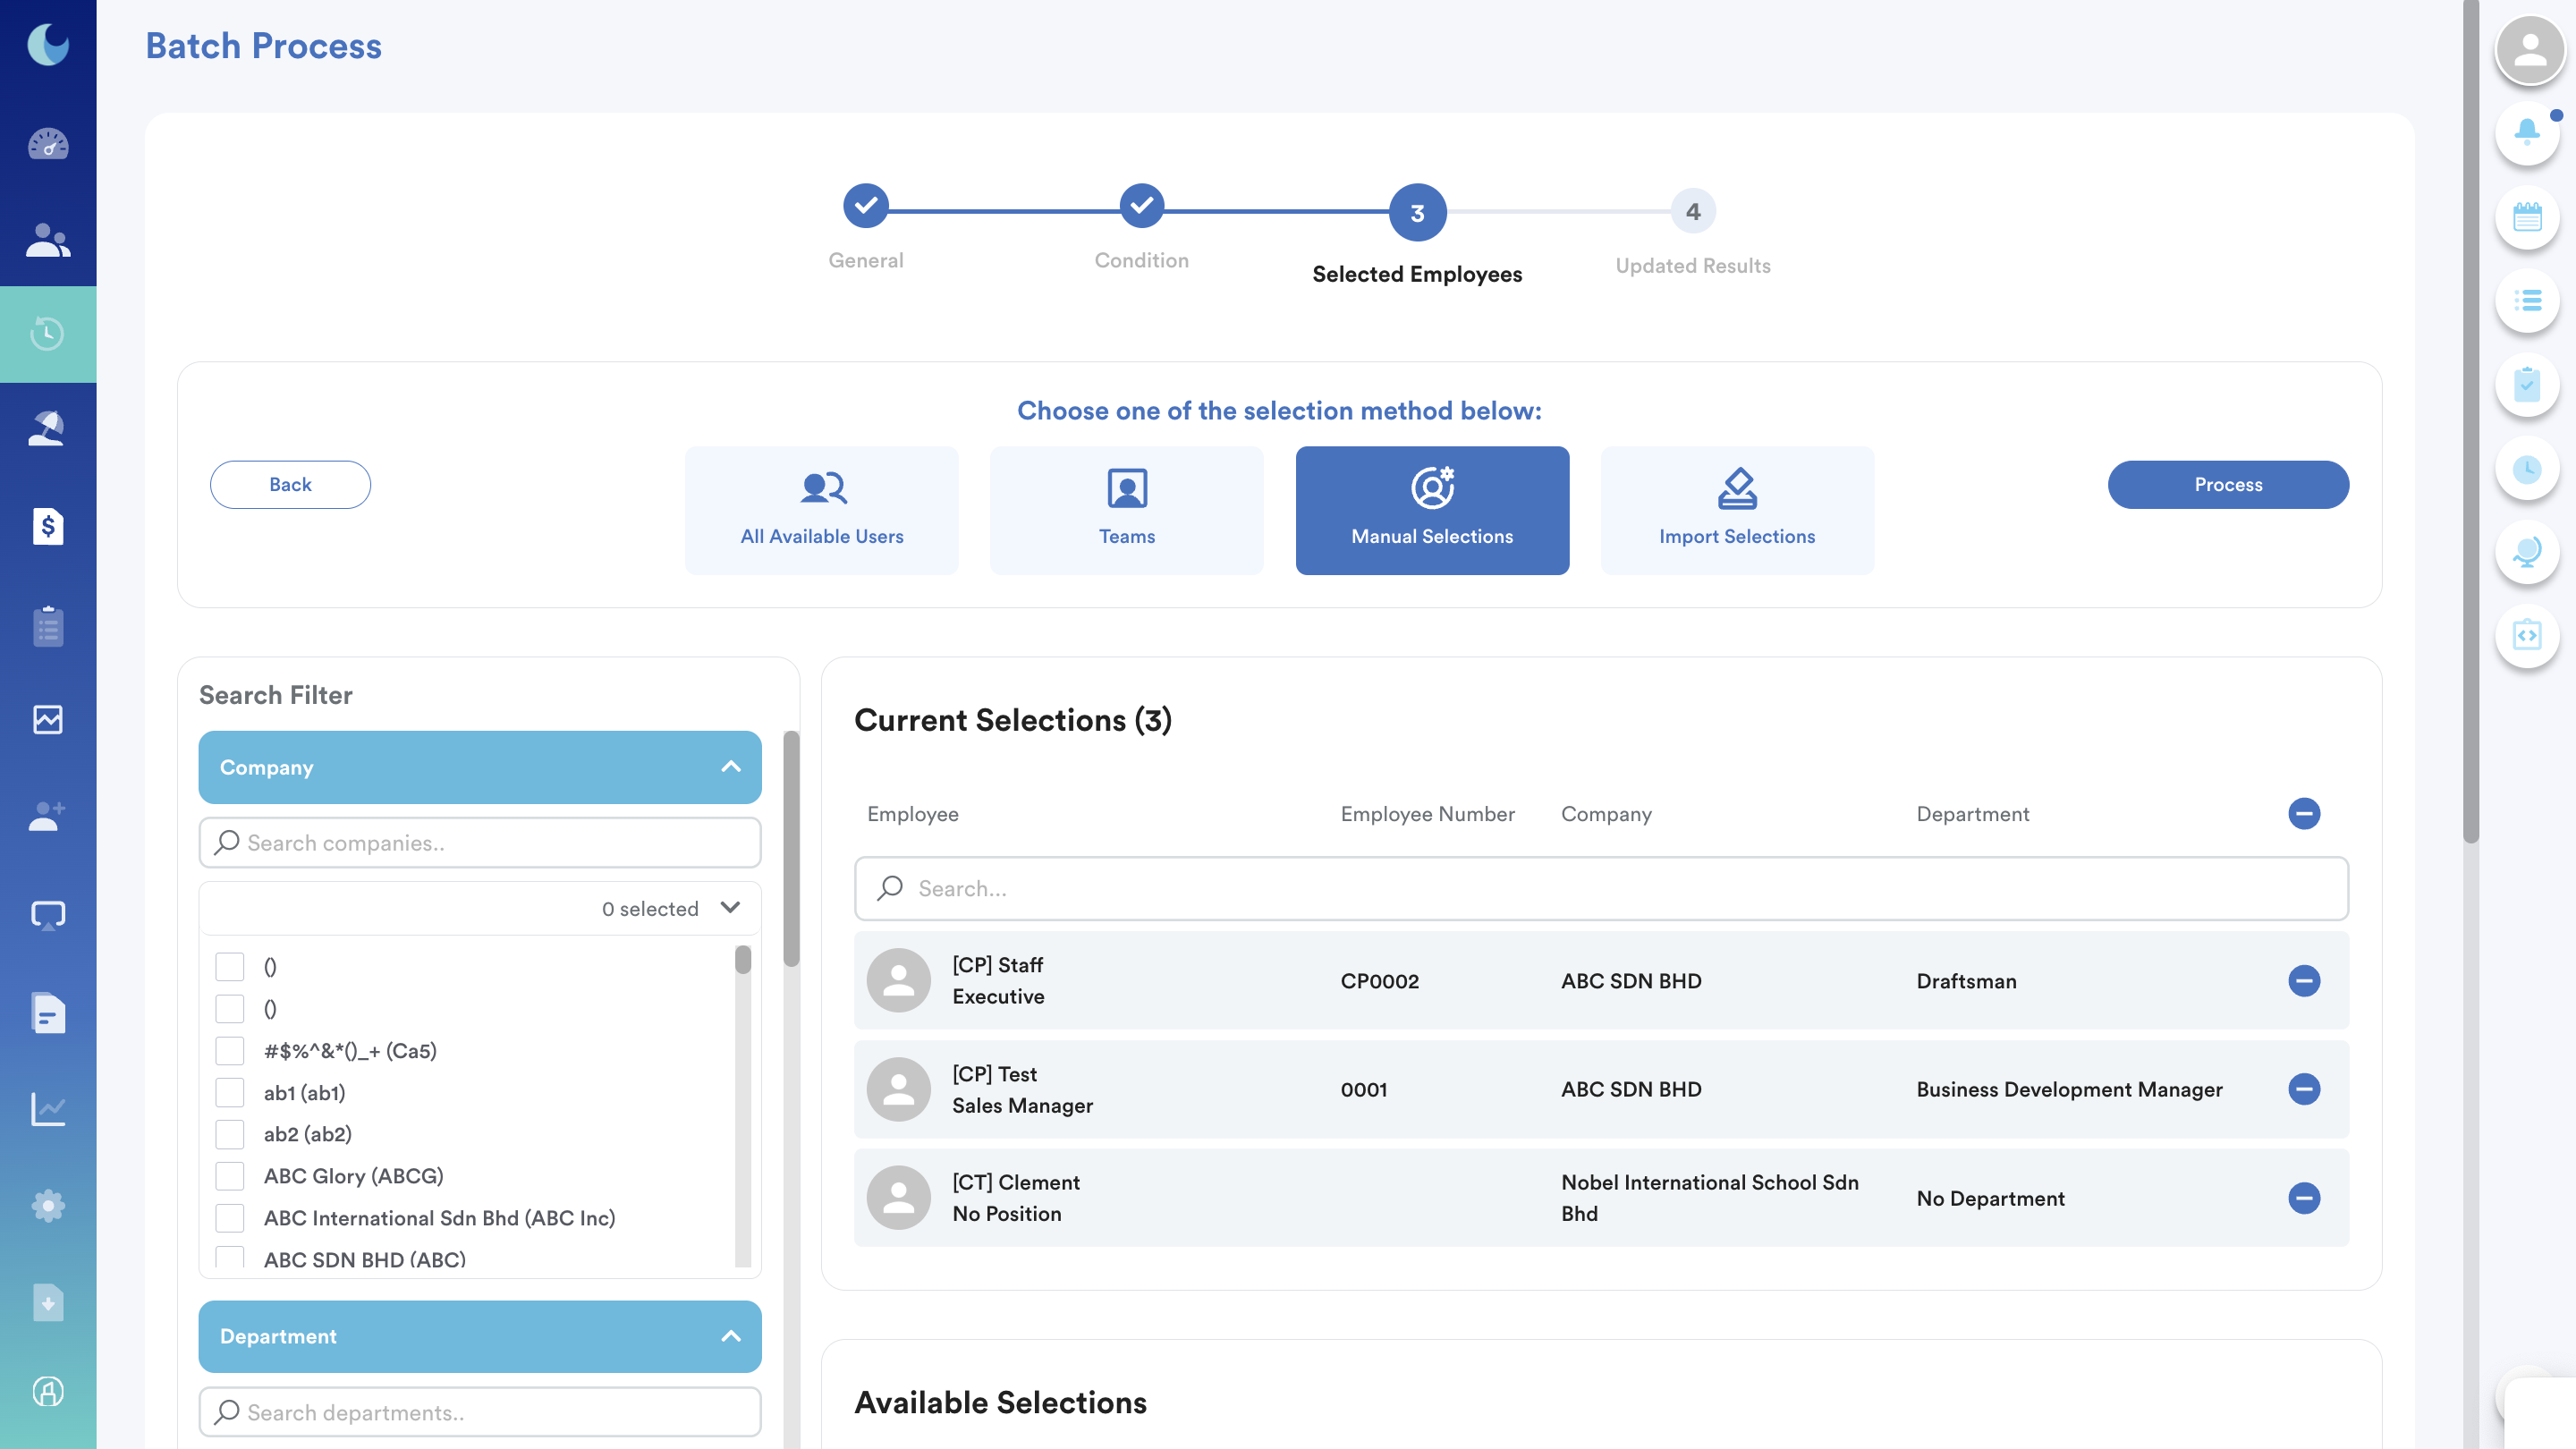Click the notification bell icon
The height and width of the screenshot is (1449, 2576).
[x=2527, y=131]
